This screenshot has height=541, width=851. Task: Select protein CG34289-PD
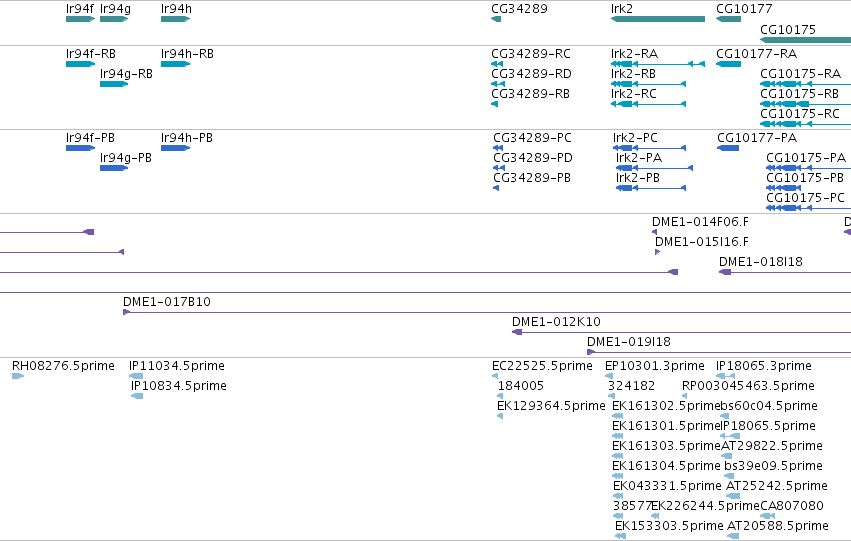tap(533, 158)
